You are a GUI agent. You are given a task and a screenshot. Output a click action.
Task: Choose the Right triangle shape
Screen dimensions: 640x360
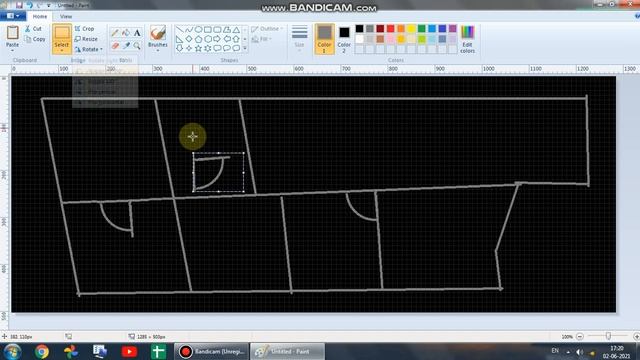[180, 39]
